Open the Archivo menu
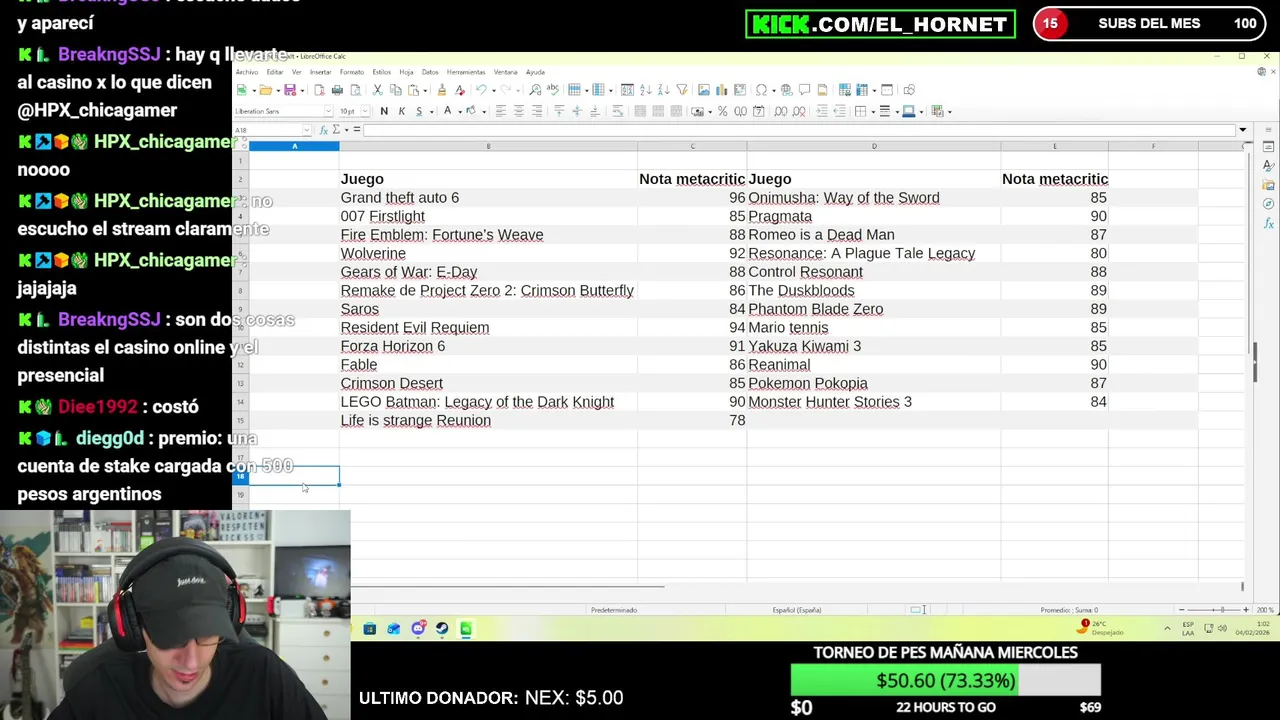The height and width of the screenshot is (720, 1280). pos(246,72)
